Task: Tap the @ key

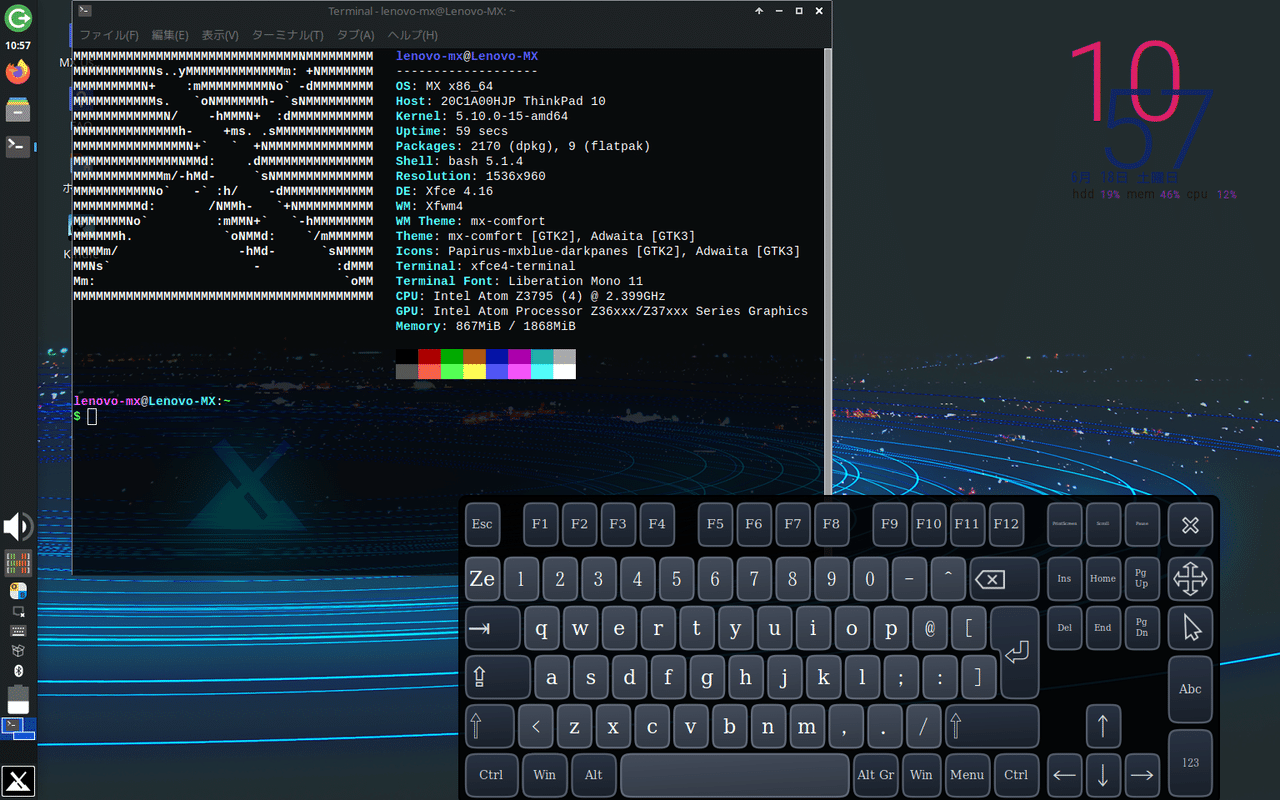Action: point(929,629)
